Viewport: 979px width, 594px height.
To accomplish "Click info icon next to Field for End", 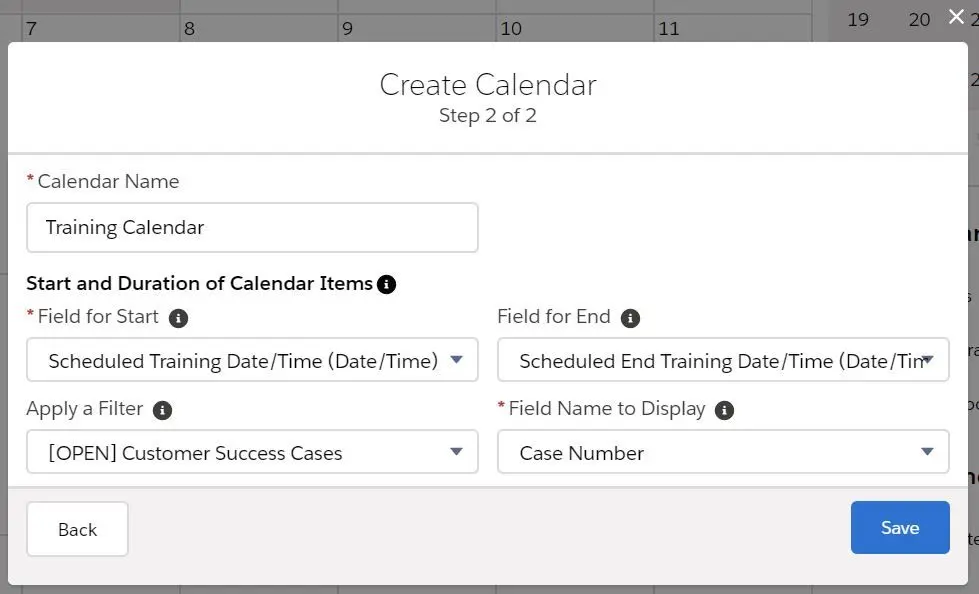I will coord(630,318).
